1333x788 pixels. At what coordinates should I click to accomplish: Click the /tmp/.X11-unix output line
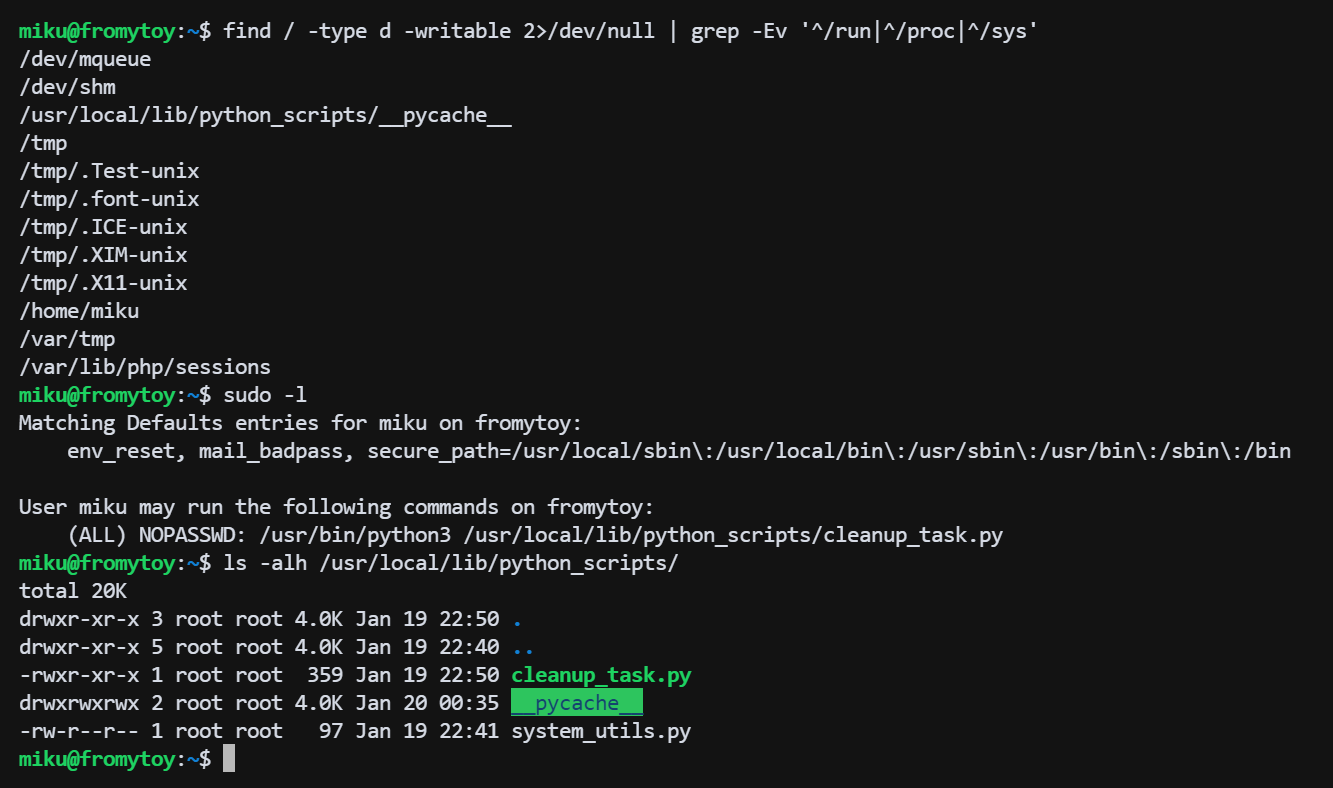(103, 283)
